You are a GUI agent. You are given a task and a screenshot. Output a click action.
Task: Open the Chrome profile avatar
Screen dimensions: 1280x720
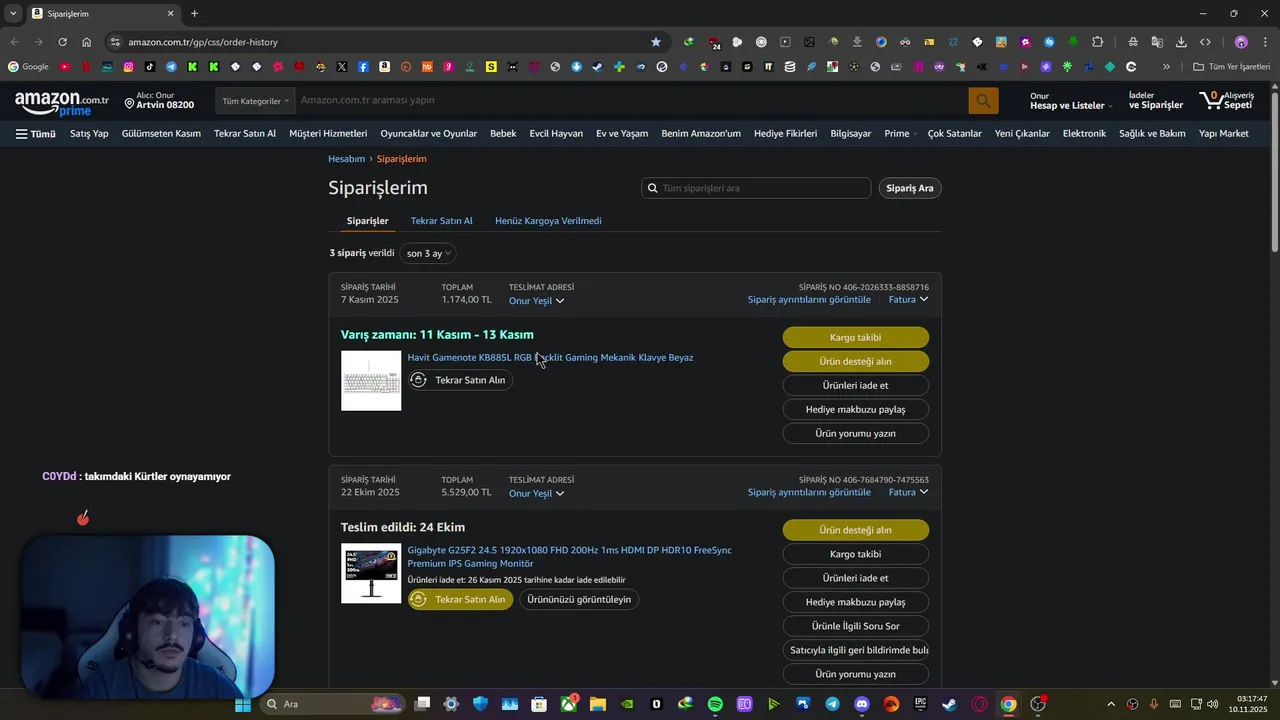tap(1241, 42)
